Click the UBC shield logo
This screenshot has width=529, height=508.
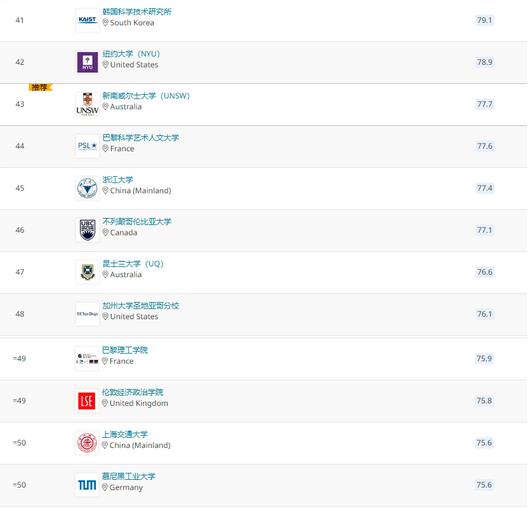point(87,230)
